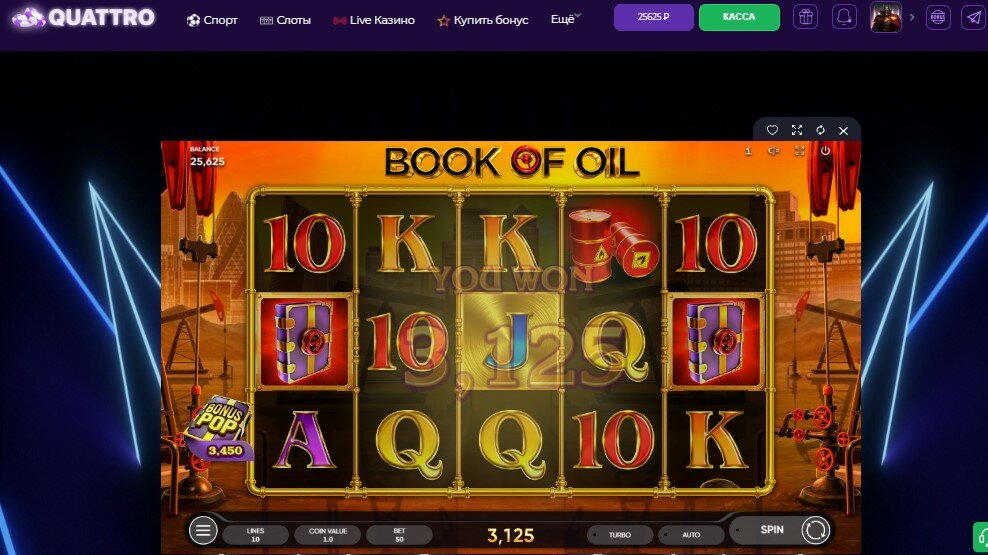Open the Lines 10 selector
The width and height of the screenshot is (988, 555).
point(255,534)
